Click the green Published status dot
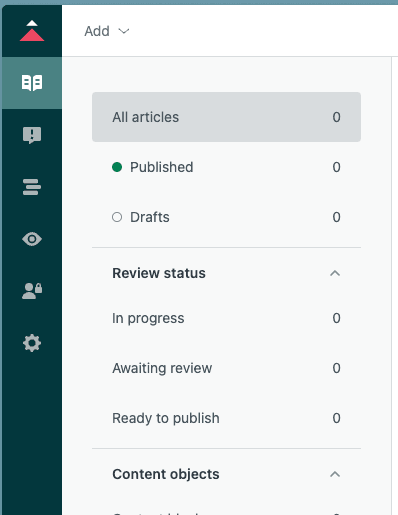The height and width of the screenshot is (515, 398). [117, 167]
